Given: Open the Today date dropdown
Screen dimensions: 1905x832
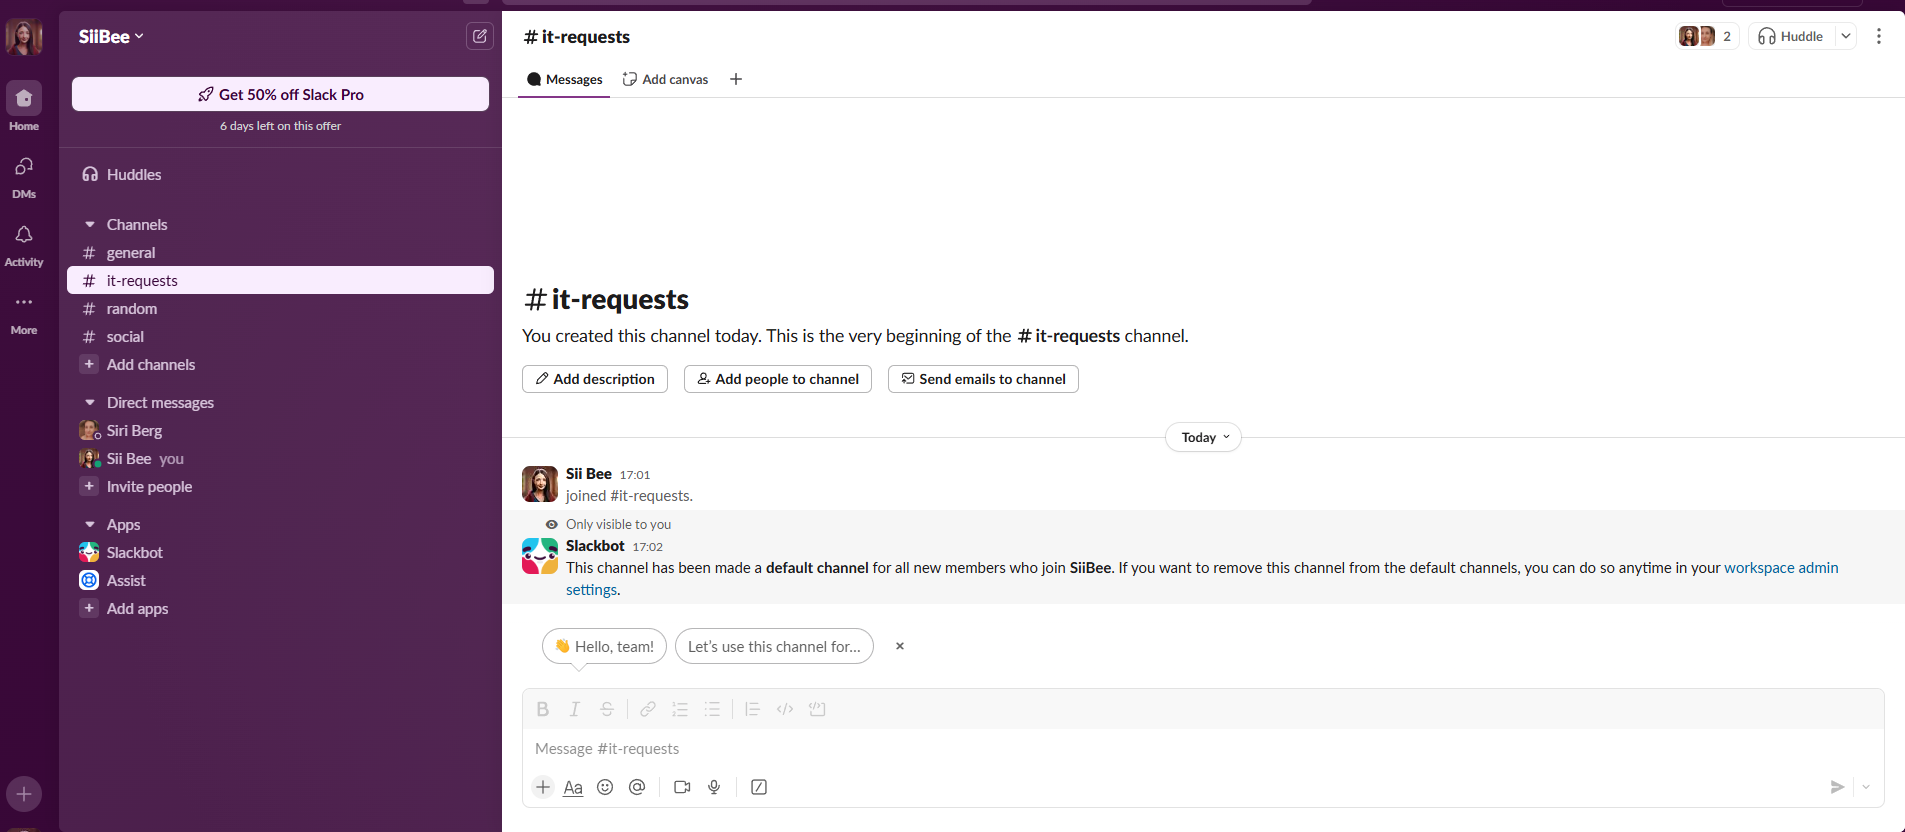Looking at the screenshot, I should click(x=1203, y=437).
